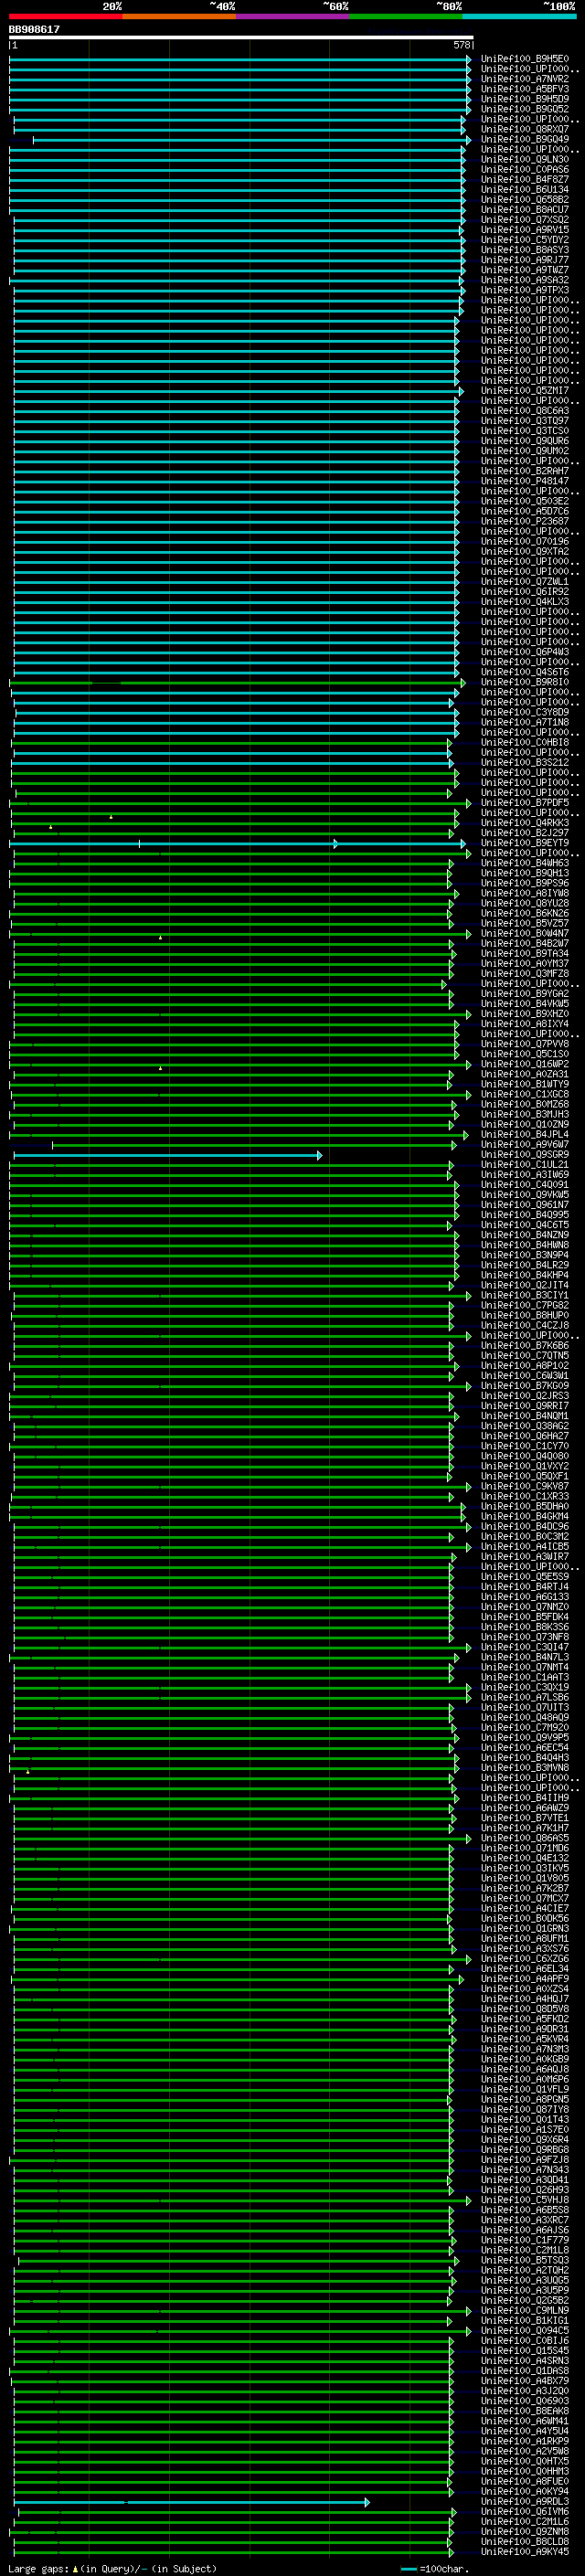
Task: Select label UniRef100_Q5E5S9
Action: pyautogui.click(x=524, y=1577)
